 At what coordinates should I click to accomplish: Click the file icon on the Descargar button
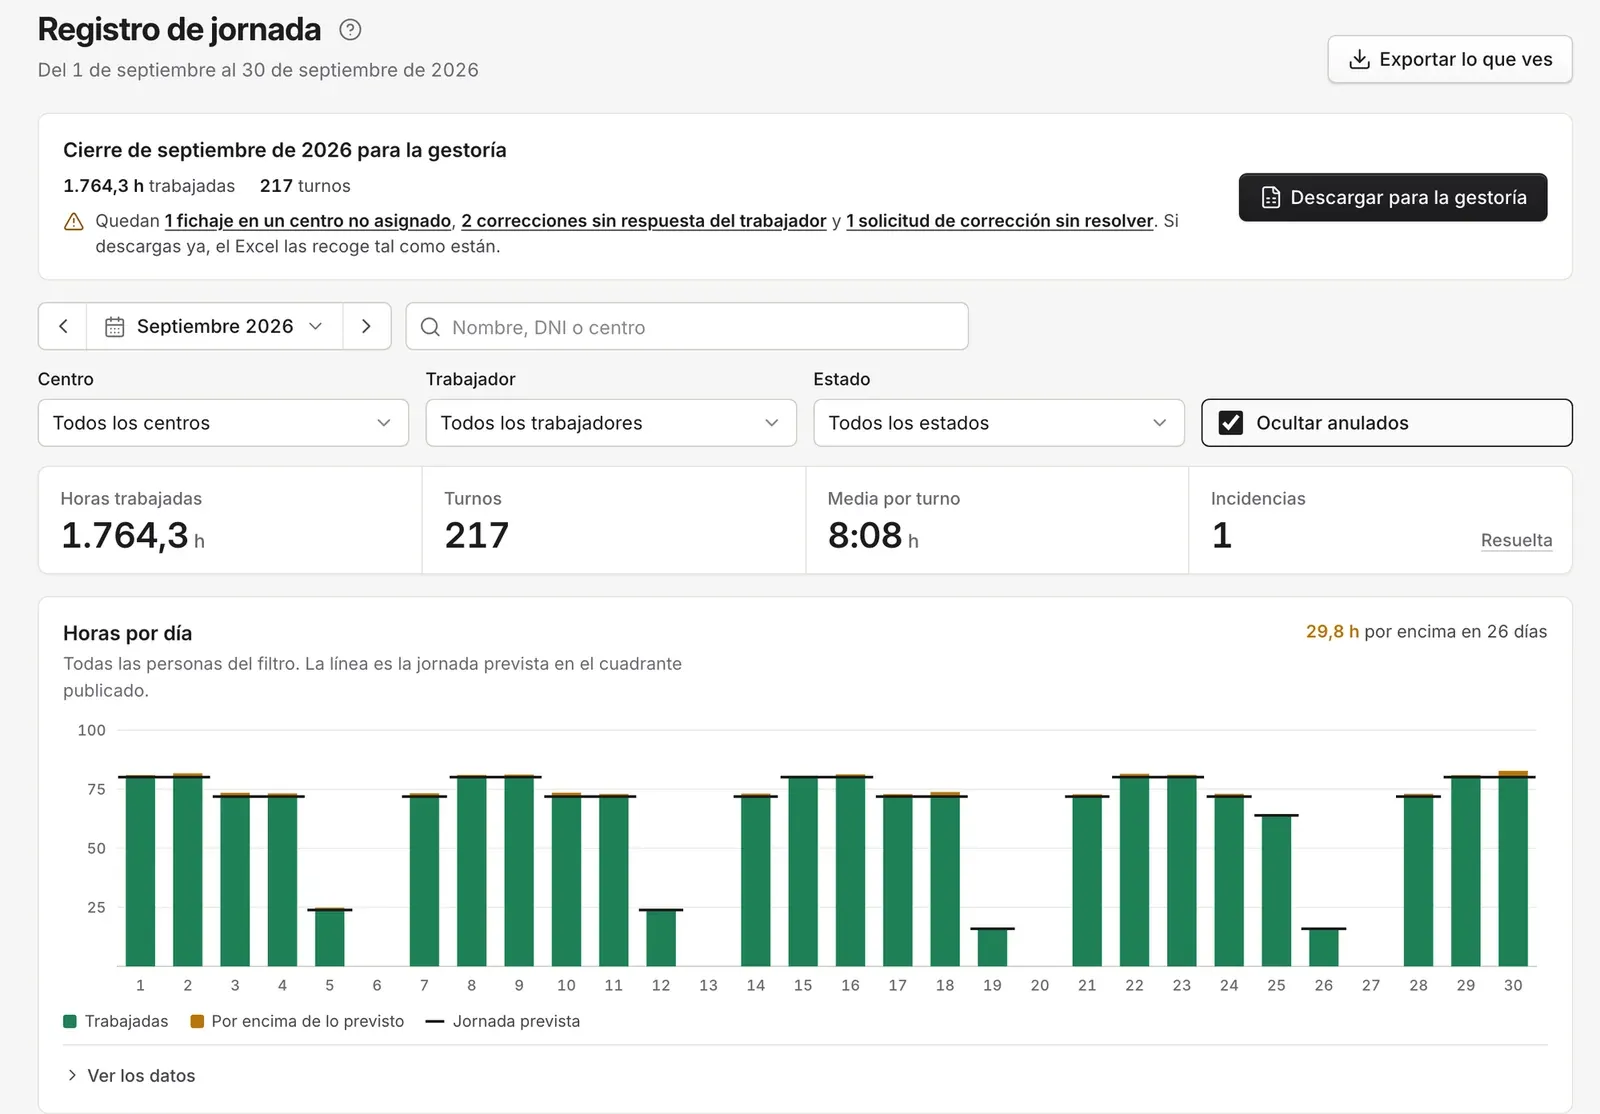[x=1270, y=198]
